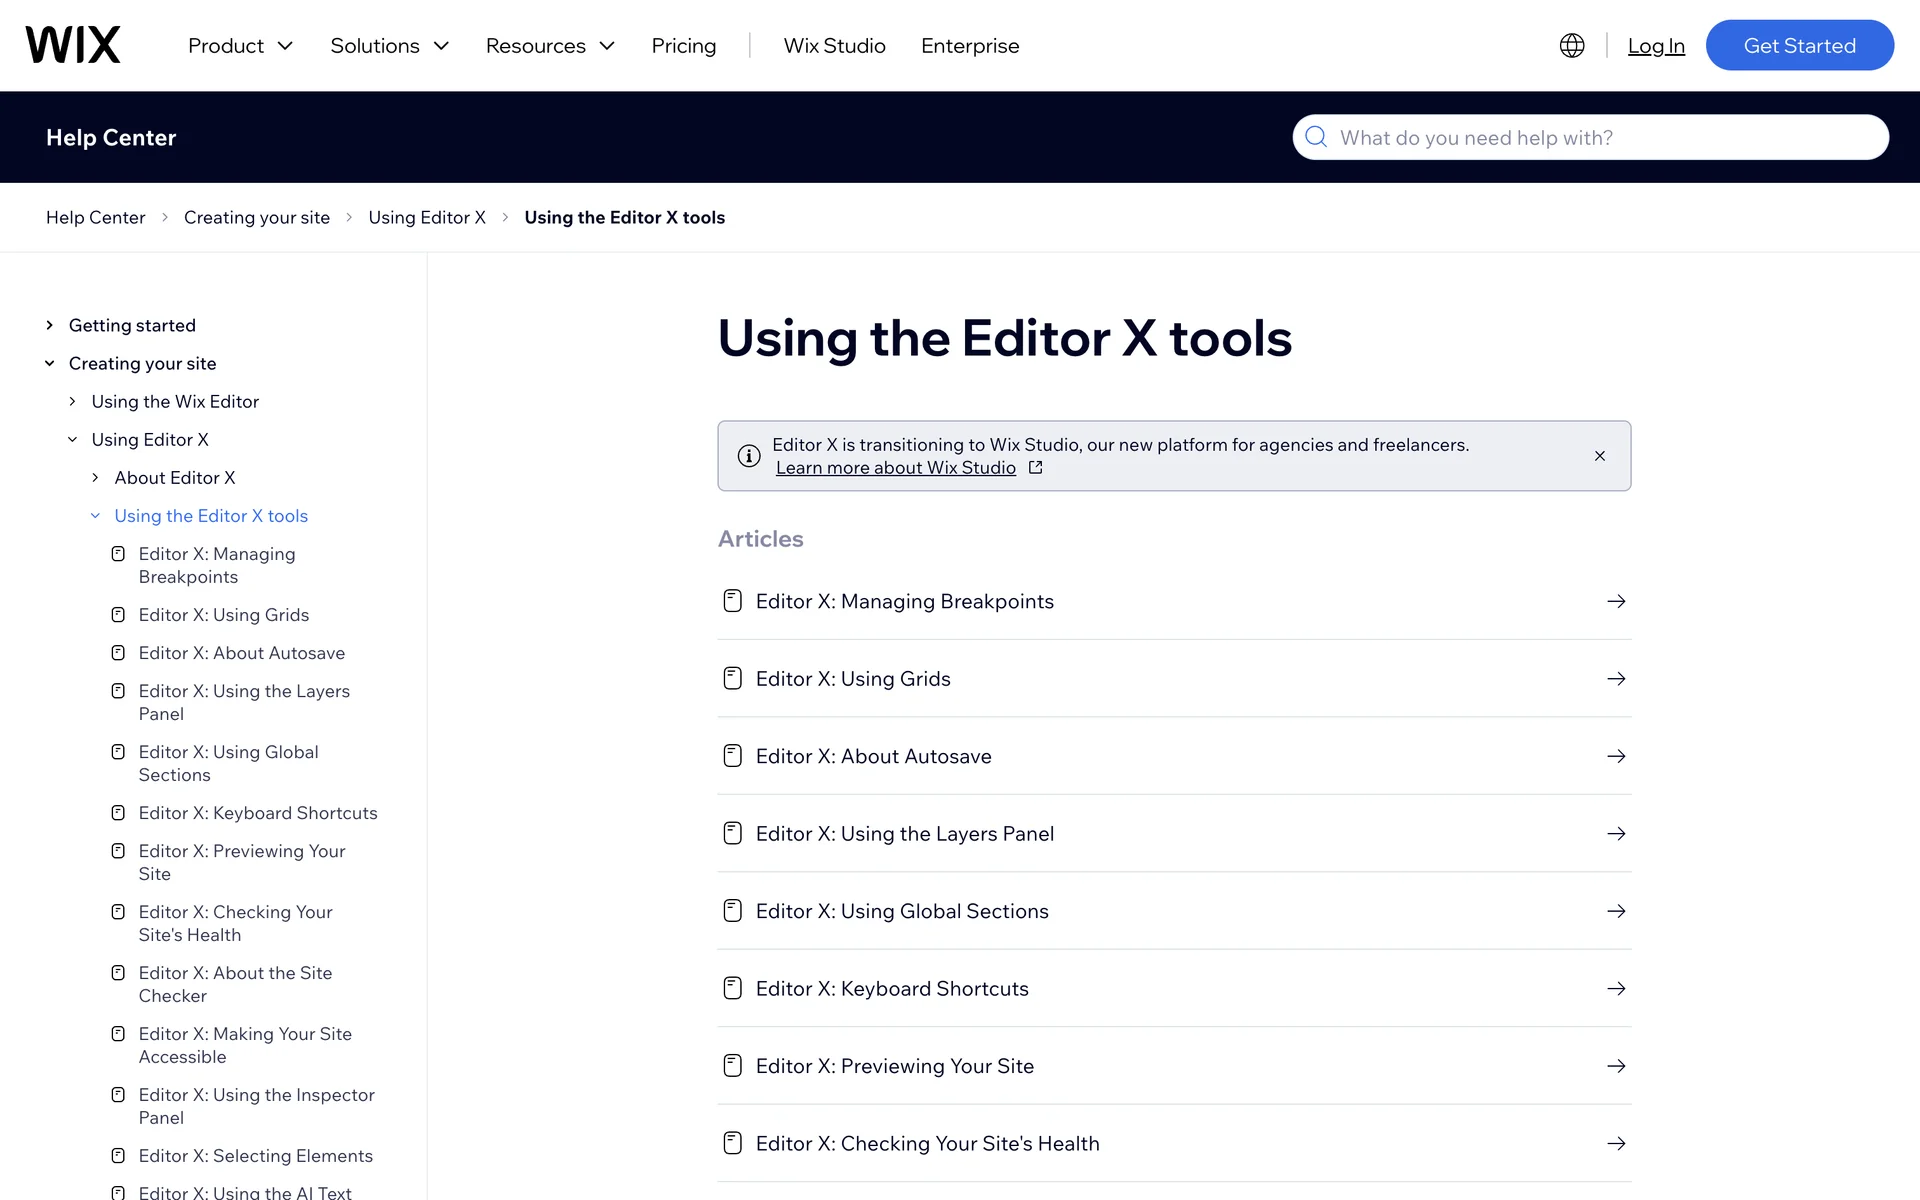The image size is (1920, 1200).
Task: Open Learn more about Wix Studio link
Action: [x=895, y=468]
